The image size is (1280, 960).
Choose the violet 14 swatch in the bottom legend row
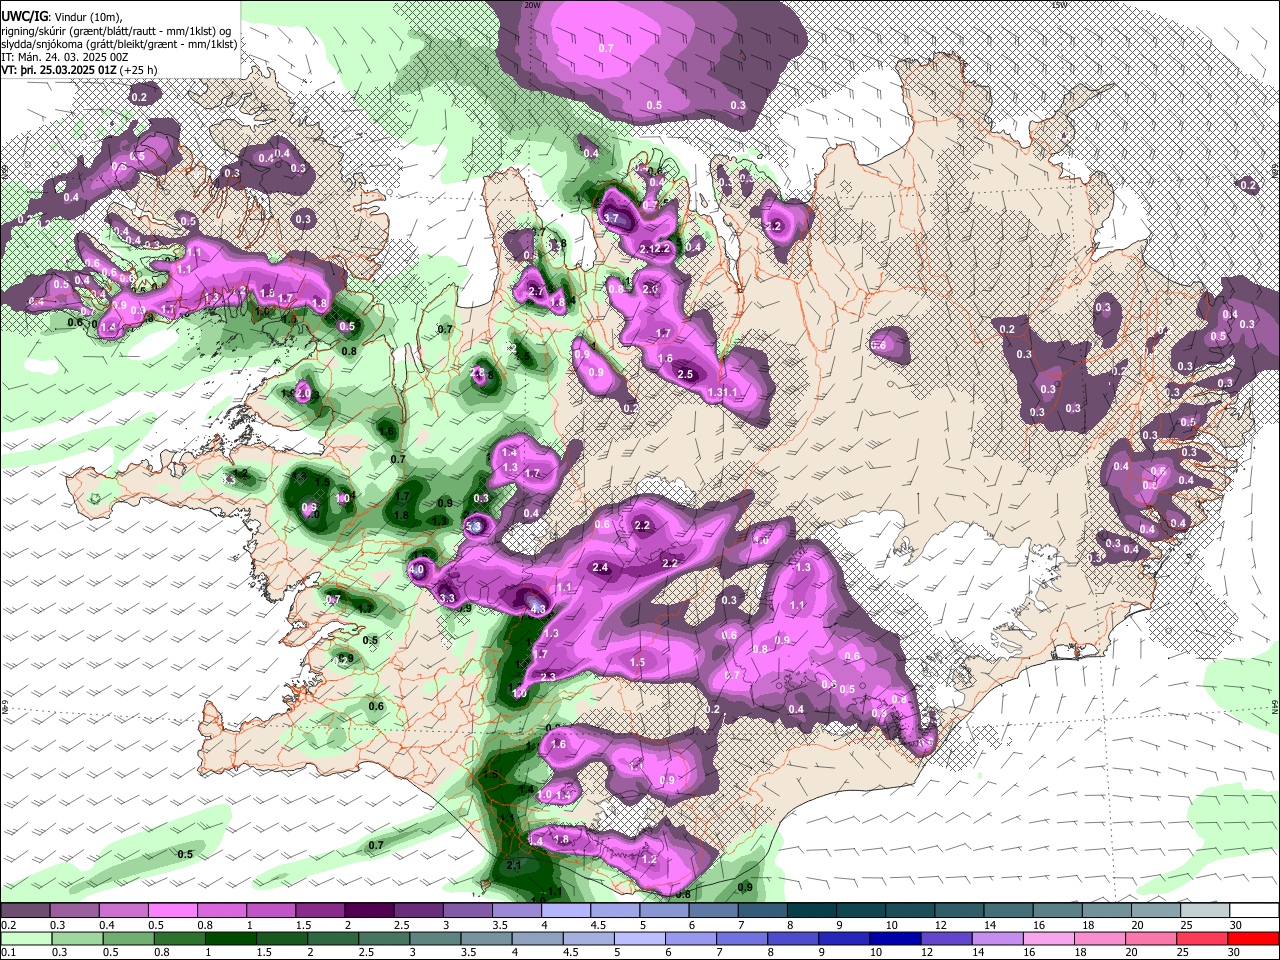pos(996,938)
